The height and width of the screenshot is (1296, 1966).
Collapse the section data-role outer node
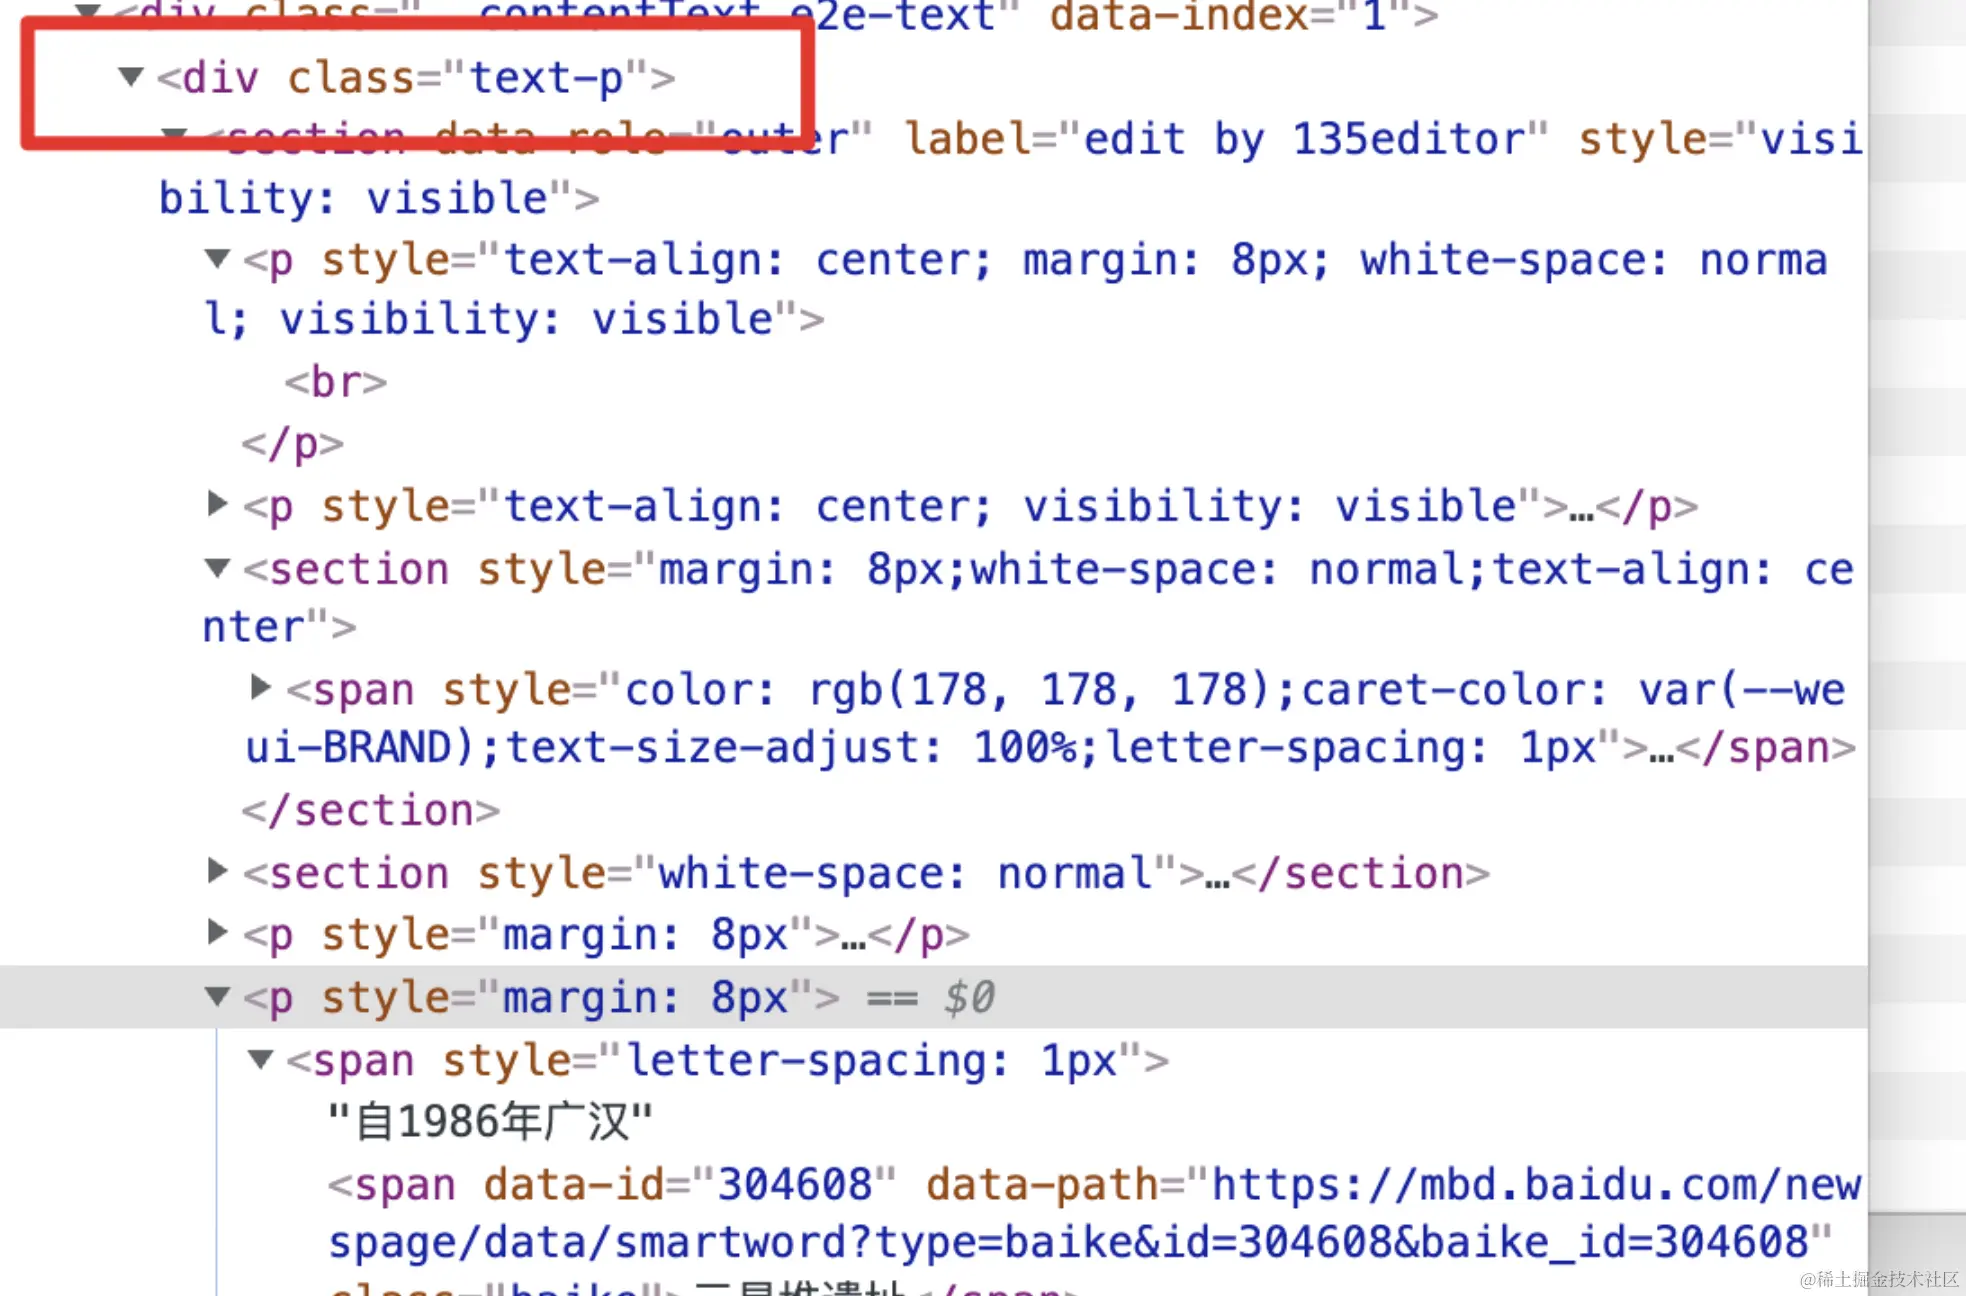click(x=174, y=135)
